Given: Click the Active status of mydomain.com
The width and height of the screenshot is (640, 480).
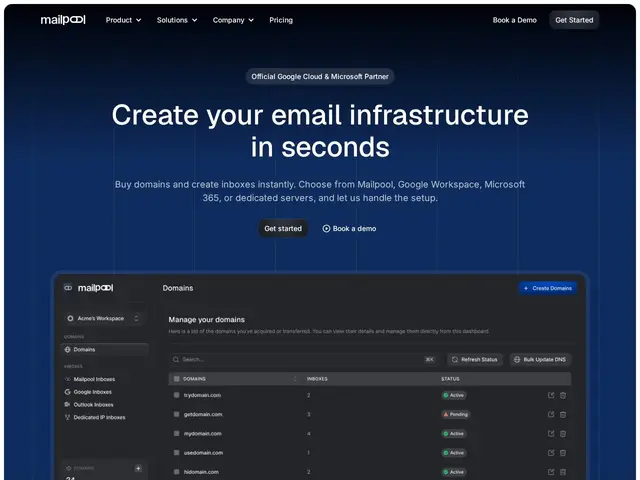Looking at the screenshot, I should coord(454,433).
